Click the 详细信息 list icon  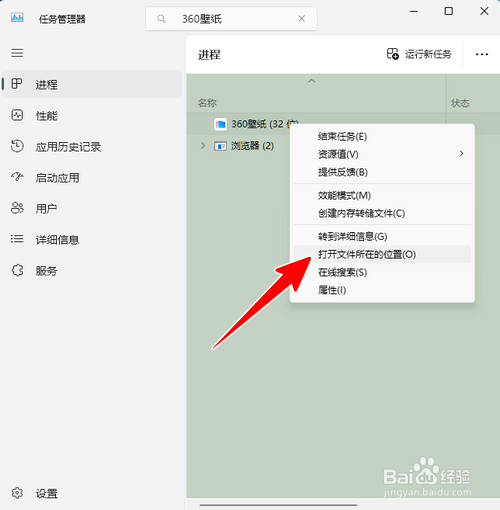click(x=17, y=239)
